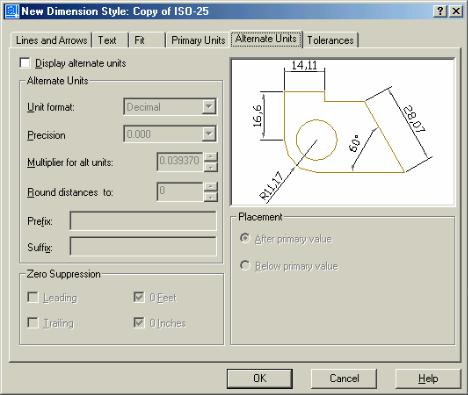Toggle the 0 Inches checkbox
Viewport: 468px width, 395px height.
click(139, 322)
